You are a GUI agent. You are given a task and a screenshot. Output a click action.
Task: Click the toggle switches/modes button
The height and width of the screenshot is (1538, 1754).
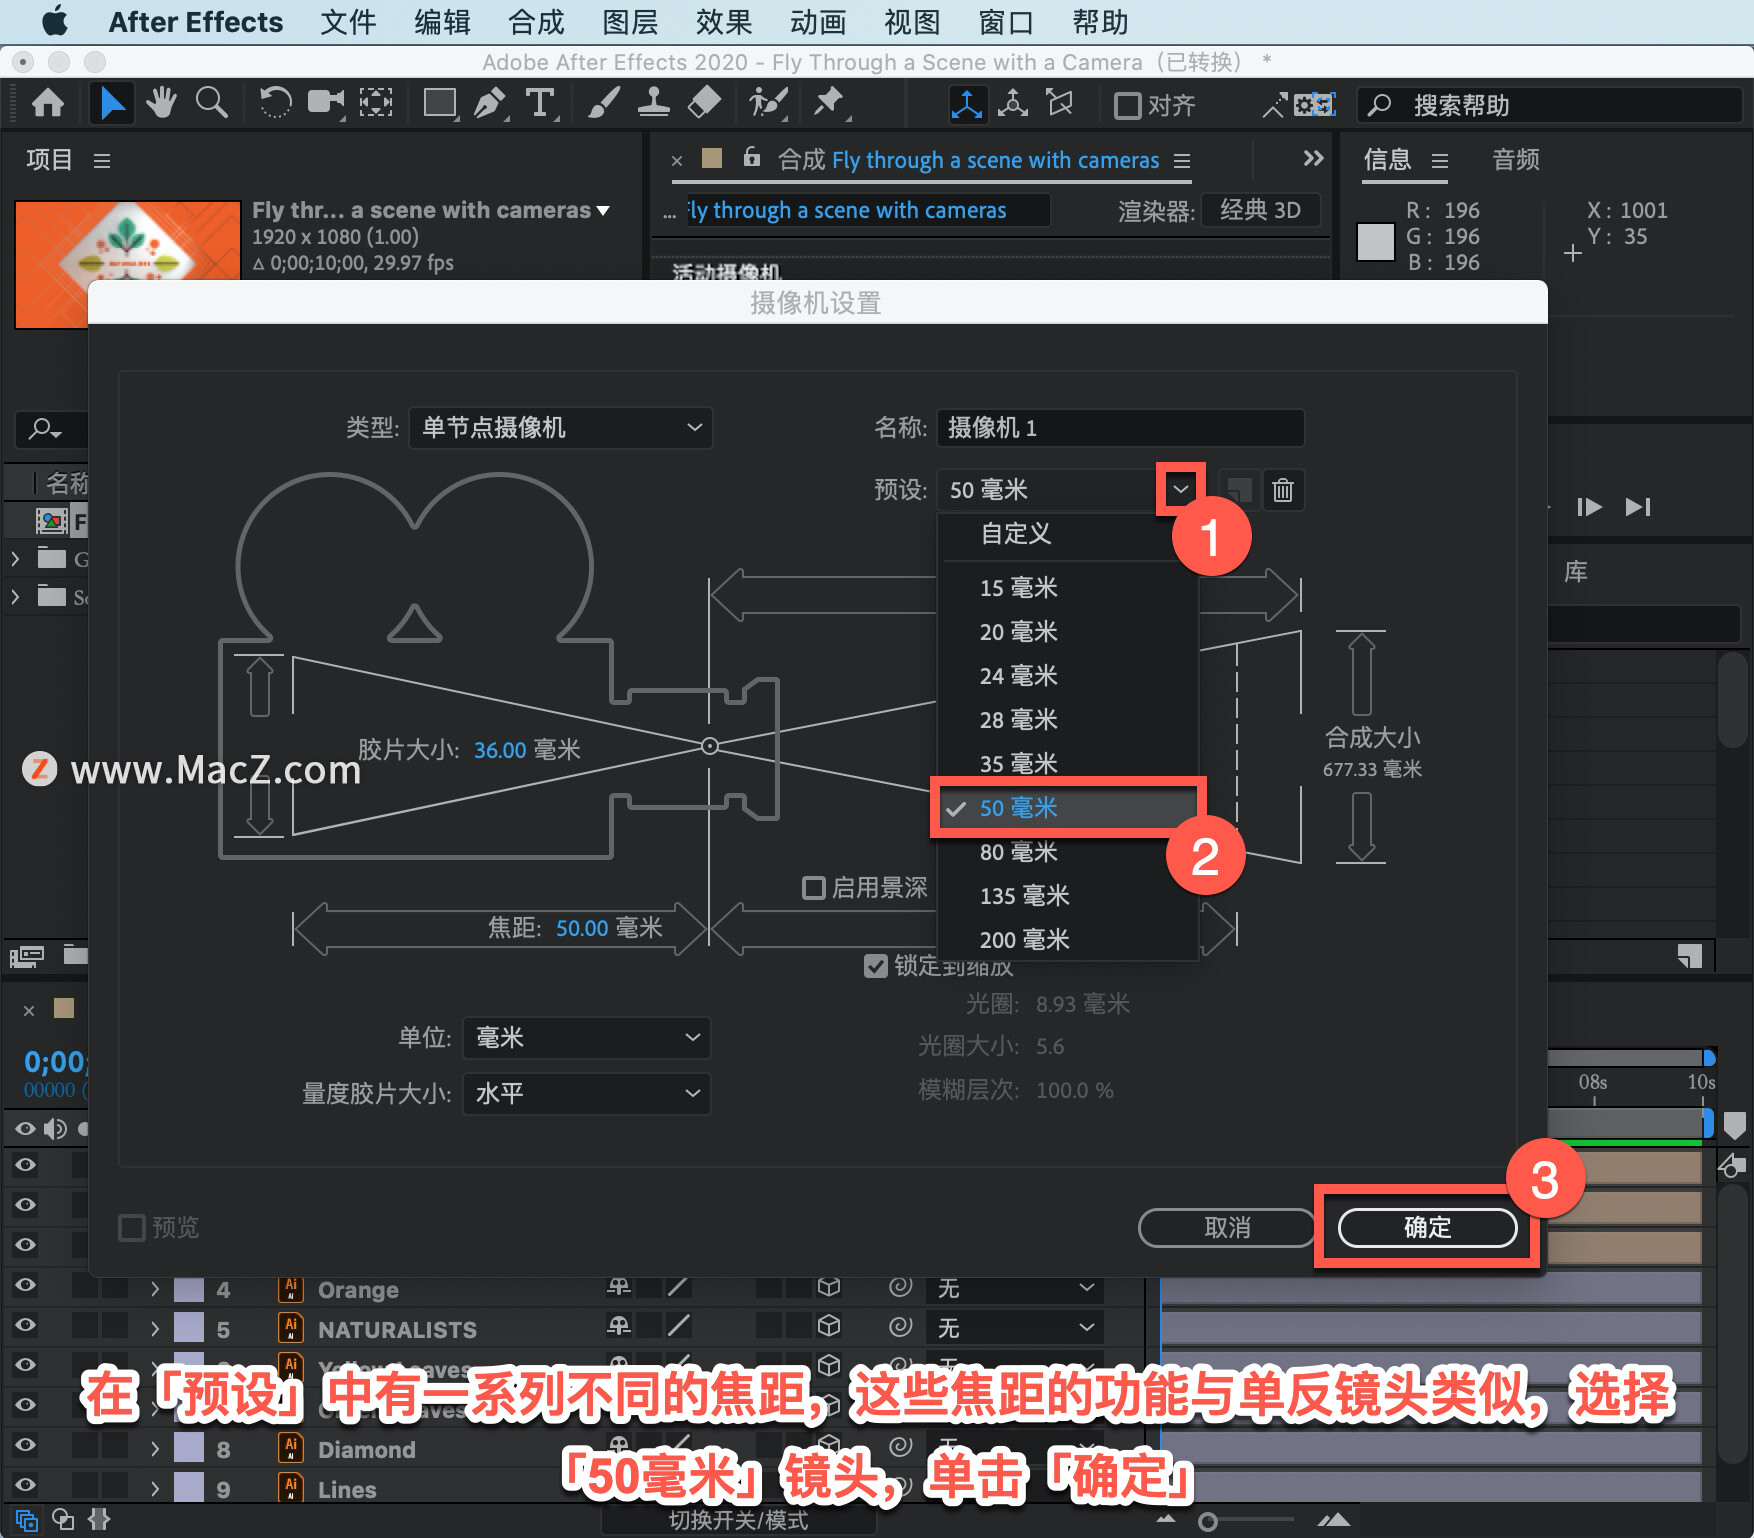coord(738,1520)
